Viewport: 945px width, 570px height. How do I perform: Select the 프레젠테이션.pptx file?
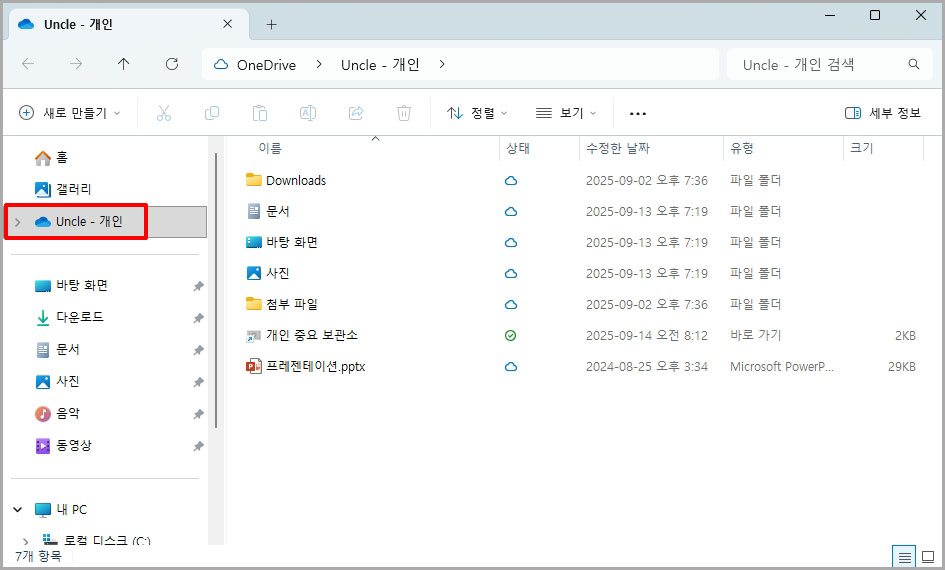tap(306, 366)
